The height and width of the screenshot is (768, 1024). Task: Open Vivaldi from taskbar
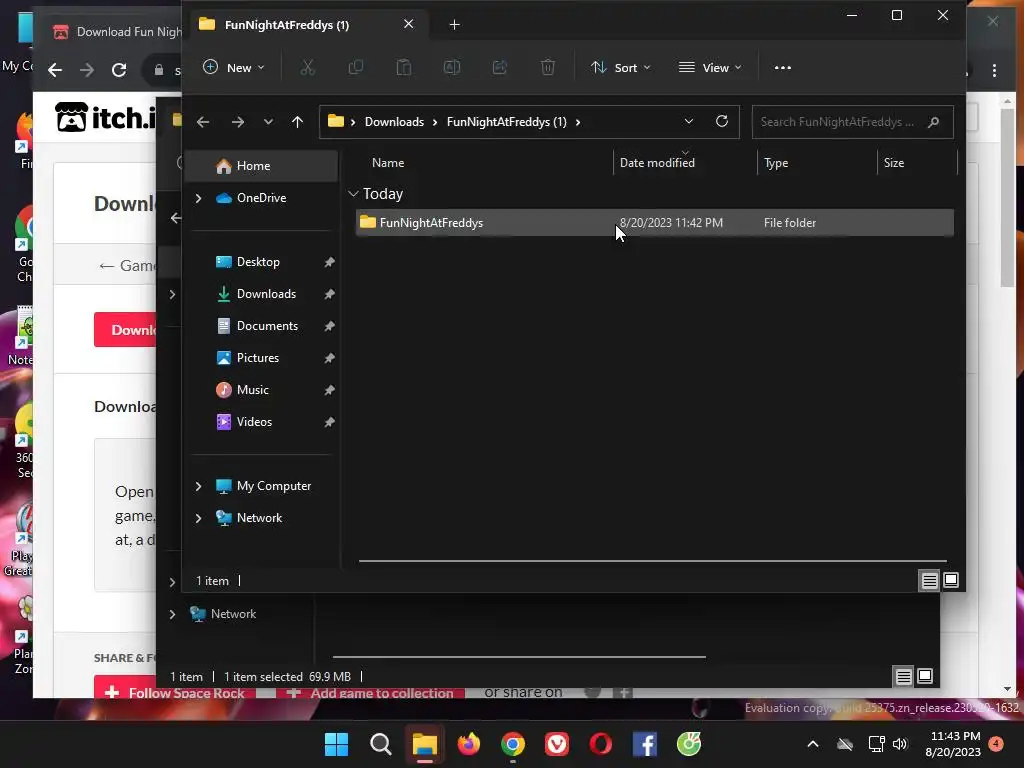[x=556, y=744]
